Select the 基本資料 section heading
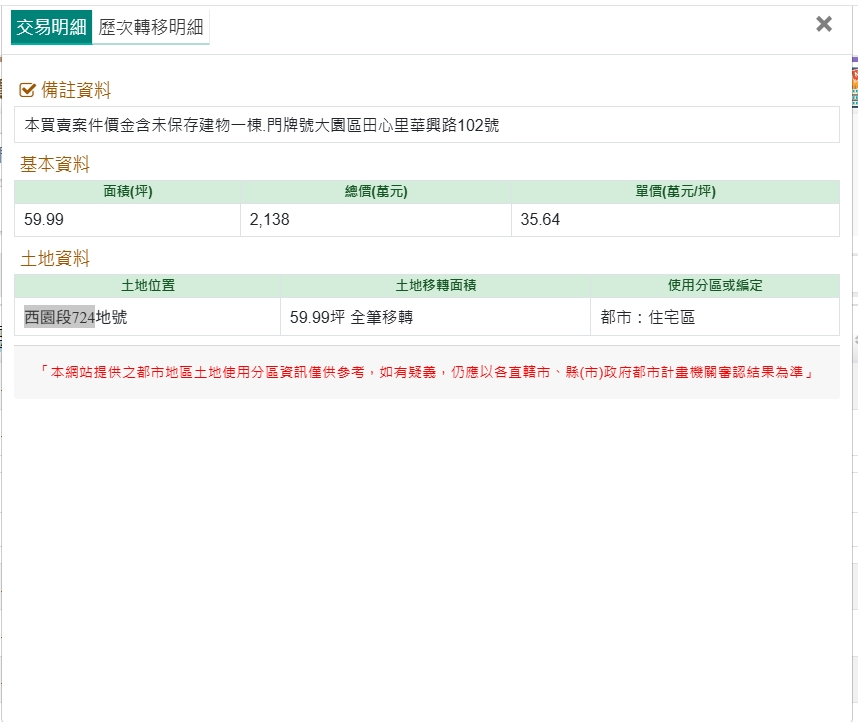The image size is (858, 722). point(55,165)
